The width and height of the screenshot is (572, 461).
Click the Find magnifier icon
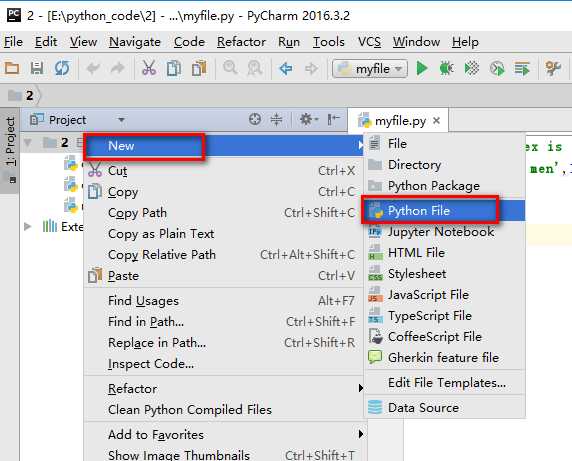click(x=230, y=68)
